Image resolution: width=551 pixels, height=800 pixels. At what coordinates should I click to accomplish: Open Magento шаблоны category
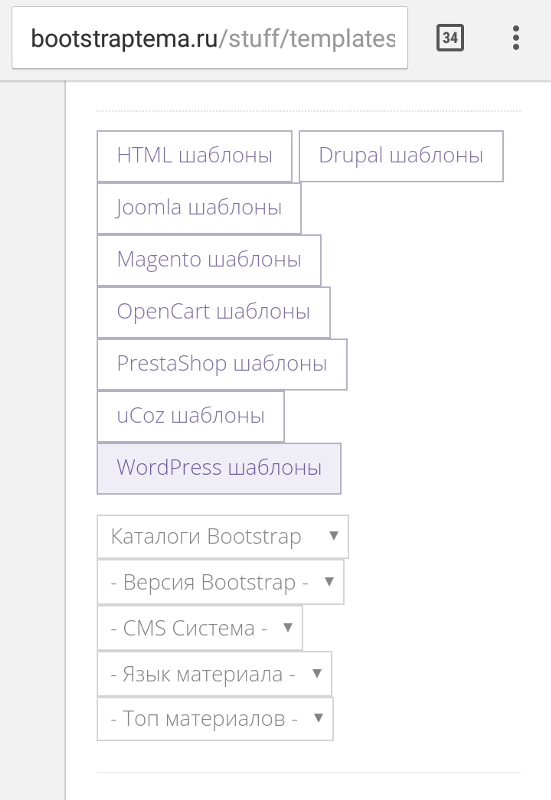209,260
